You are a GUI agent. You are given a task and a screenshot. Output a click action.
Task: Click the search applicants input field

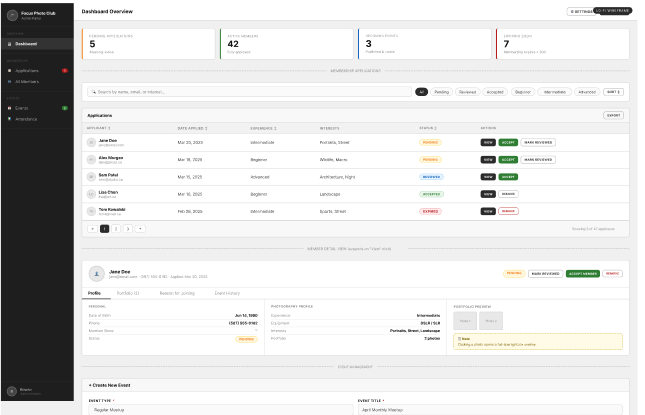point(250,91)
